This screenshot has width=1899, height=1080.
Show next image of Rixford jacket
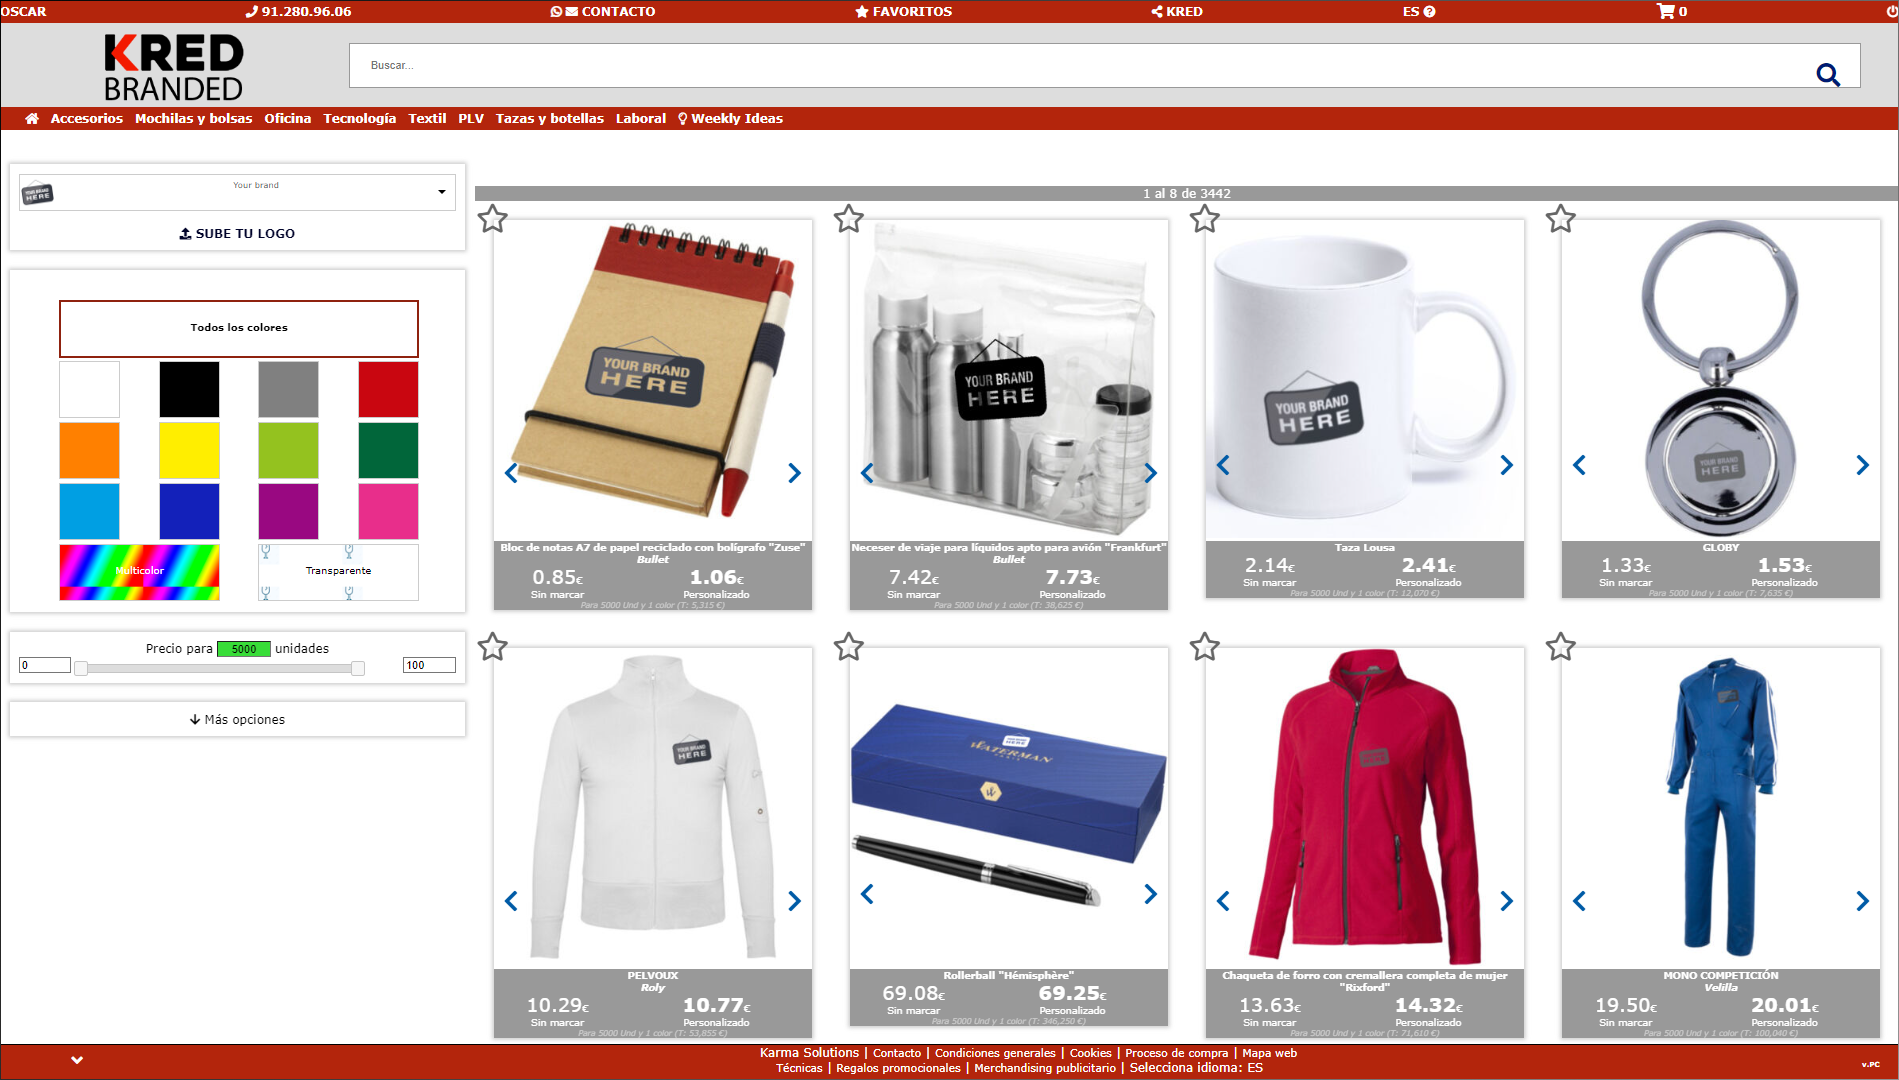pyautogui.click(x=1506, y=901)
